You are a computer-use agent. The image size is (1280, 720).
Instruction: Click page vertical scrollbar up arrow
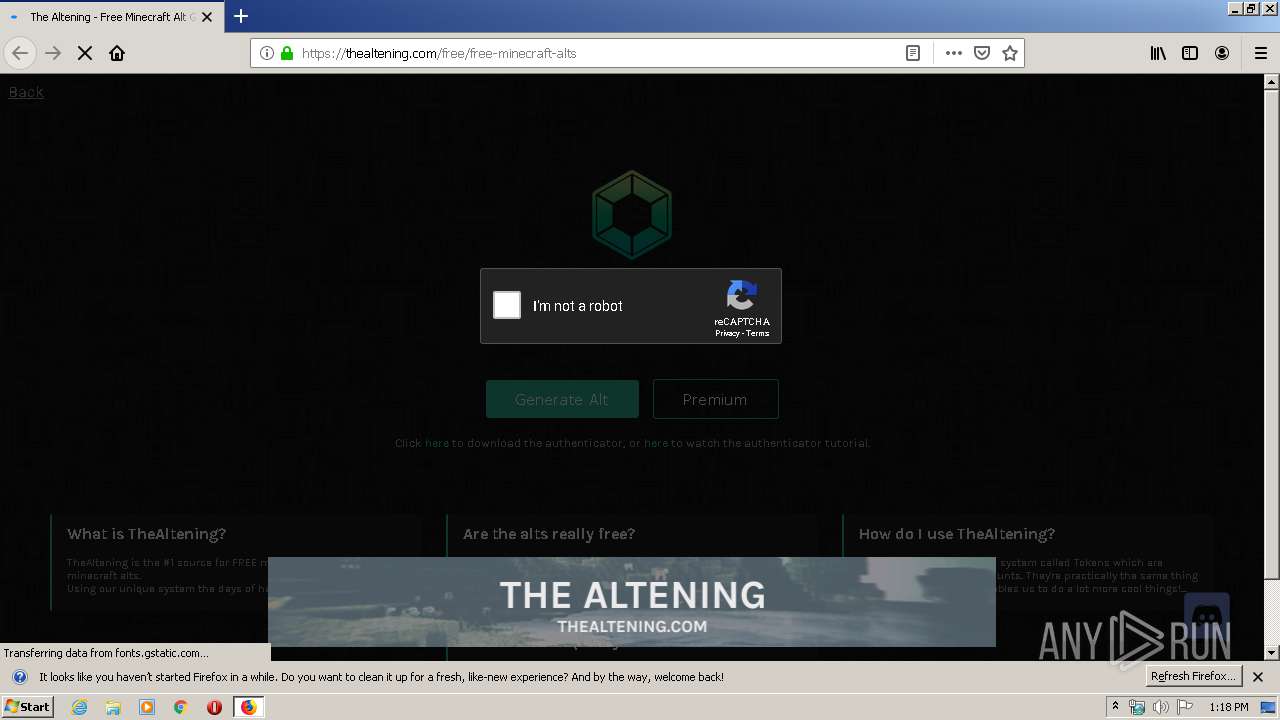(1271, 81)
